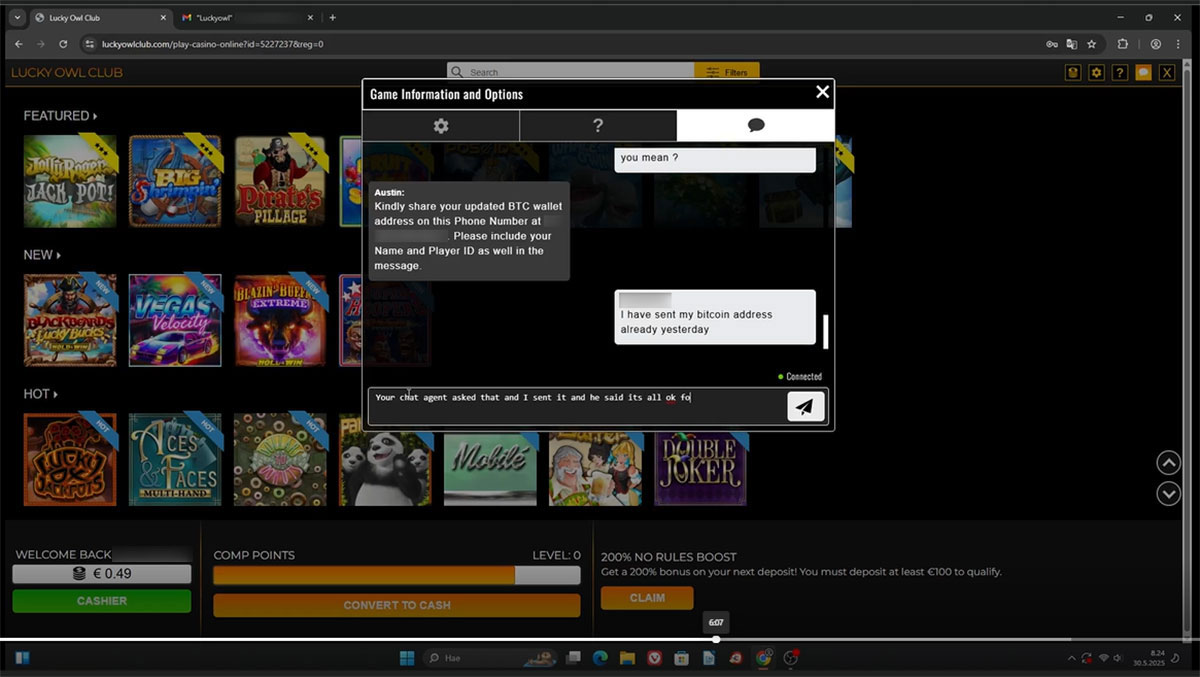Click the CONVERT TO CASH button
The height and width of the screenshot is (677, 1200).
[x=397, y=605]
